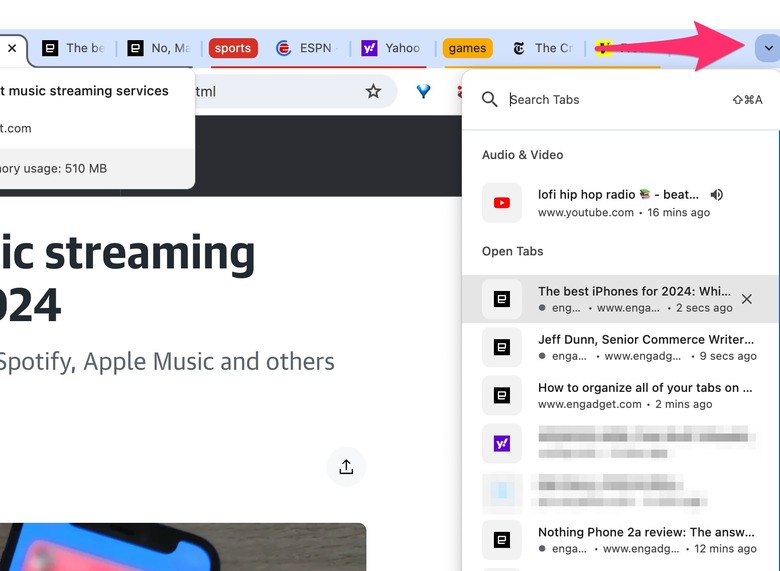Click the address bar URL ending in 'tml'

pos(205,92)
